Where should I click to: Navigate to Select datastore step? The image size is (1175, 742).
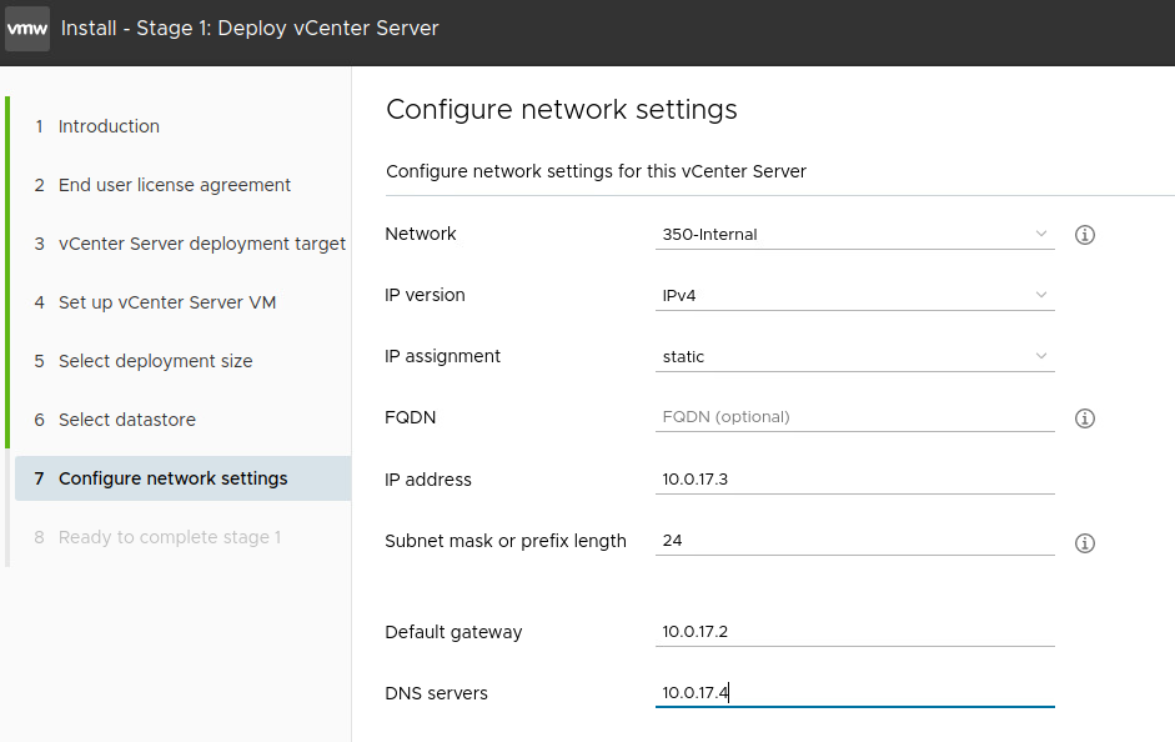(x=126, y=420)
